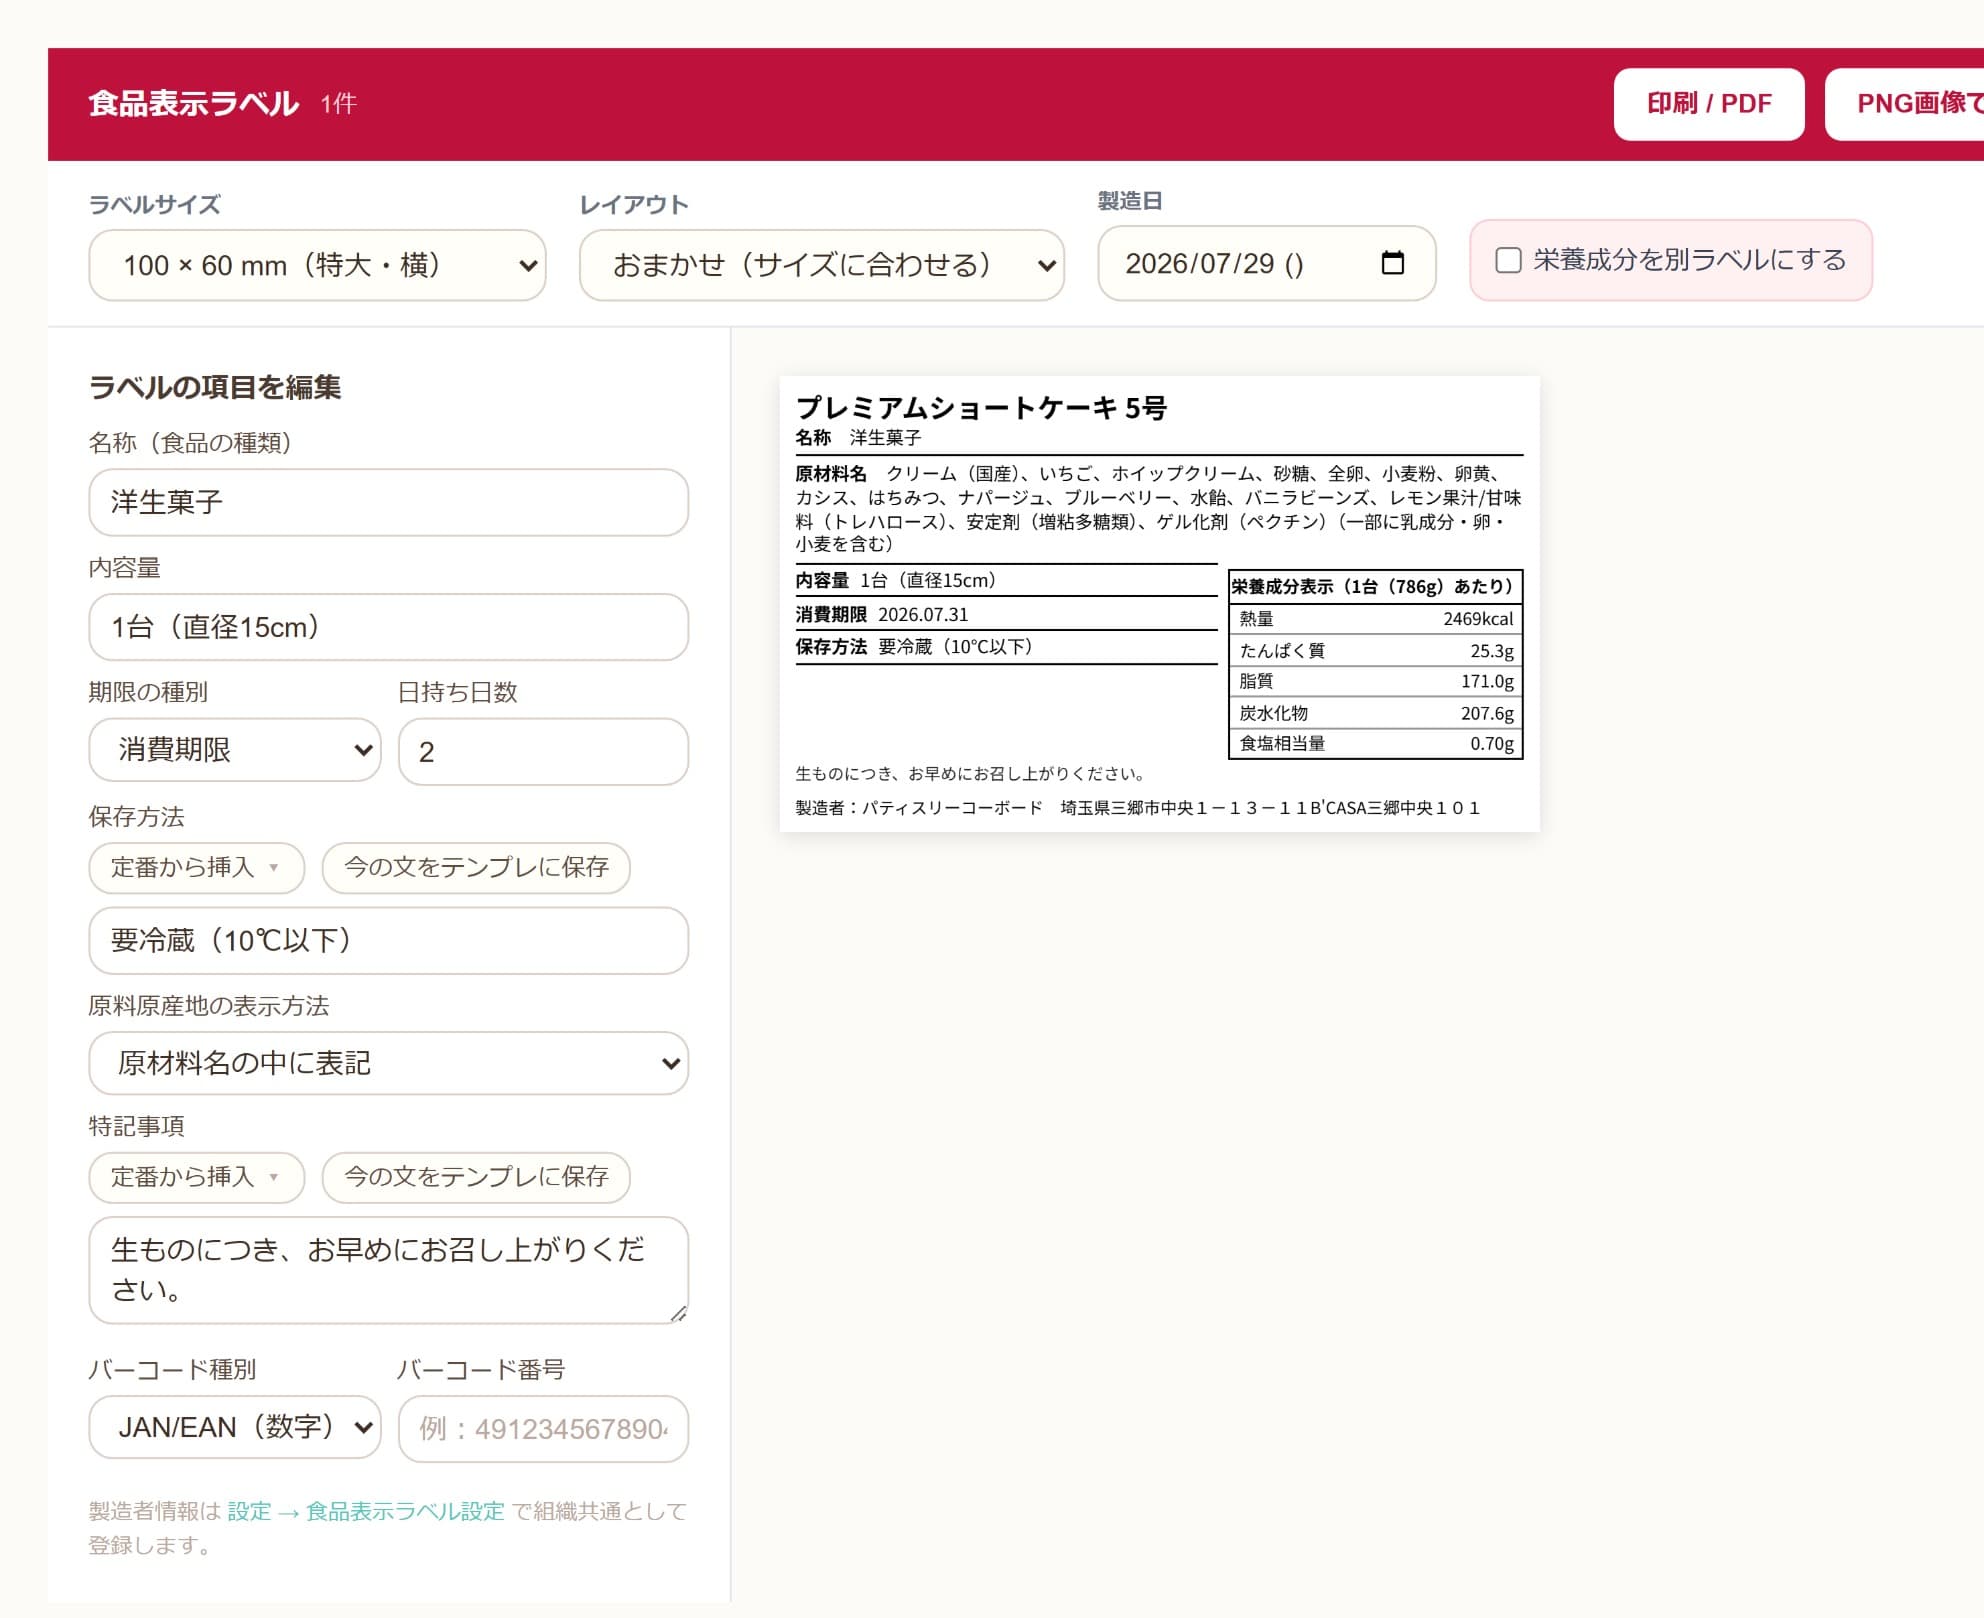
Task: Focus the 日持ち日数 field showing 2
Action: 543,751
